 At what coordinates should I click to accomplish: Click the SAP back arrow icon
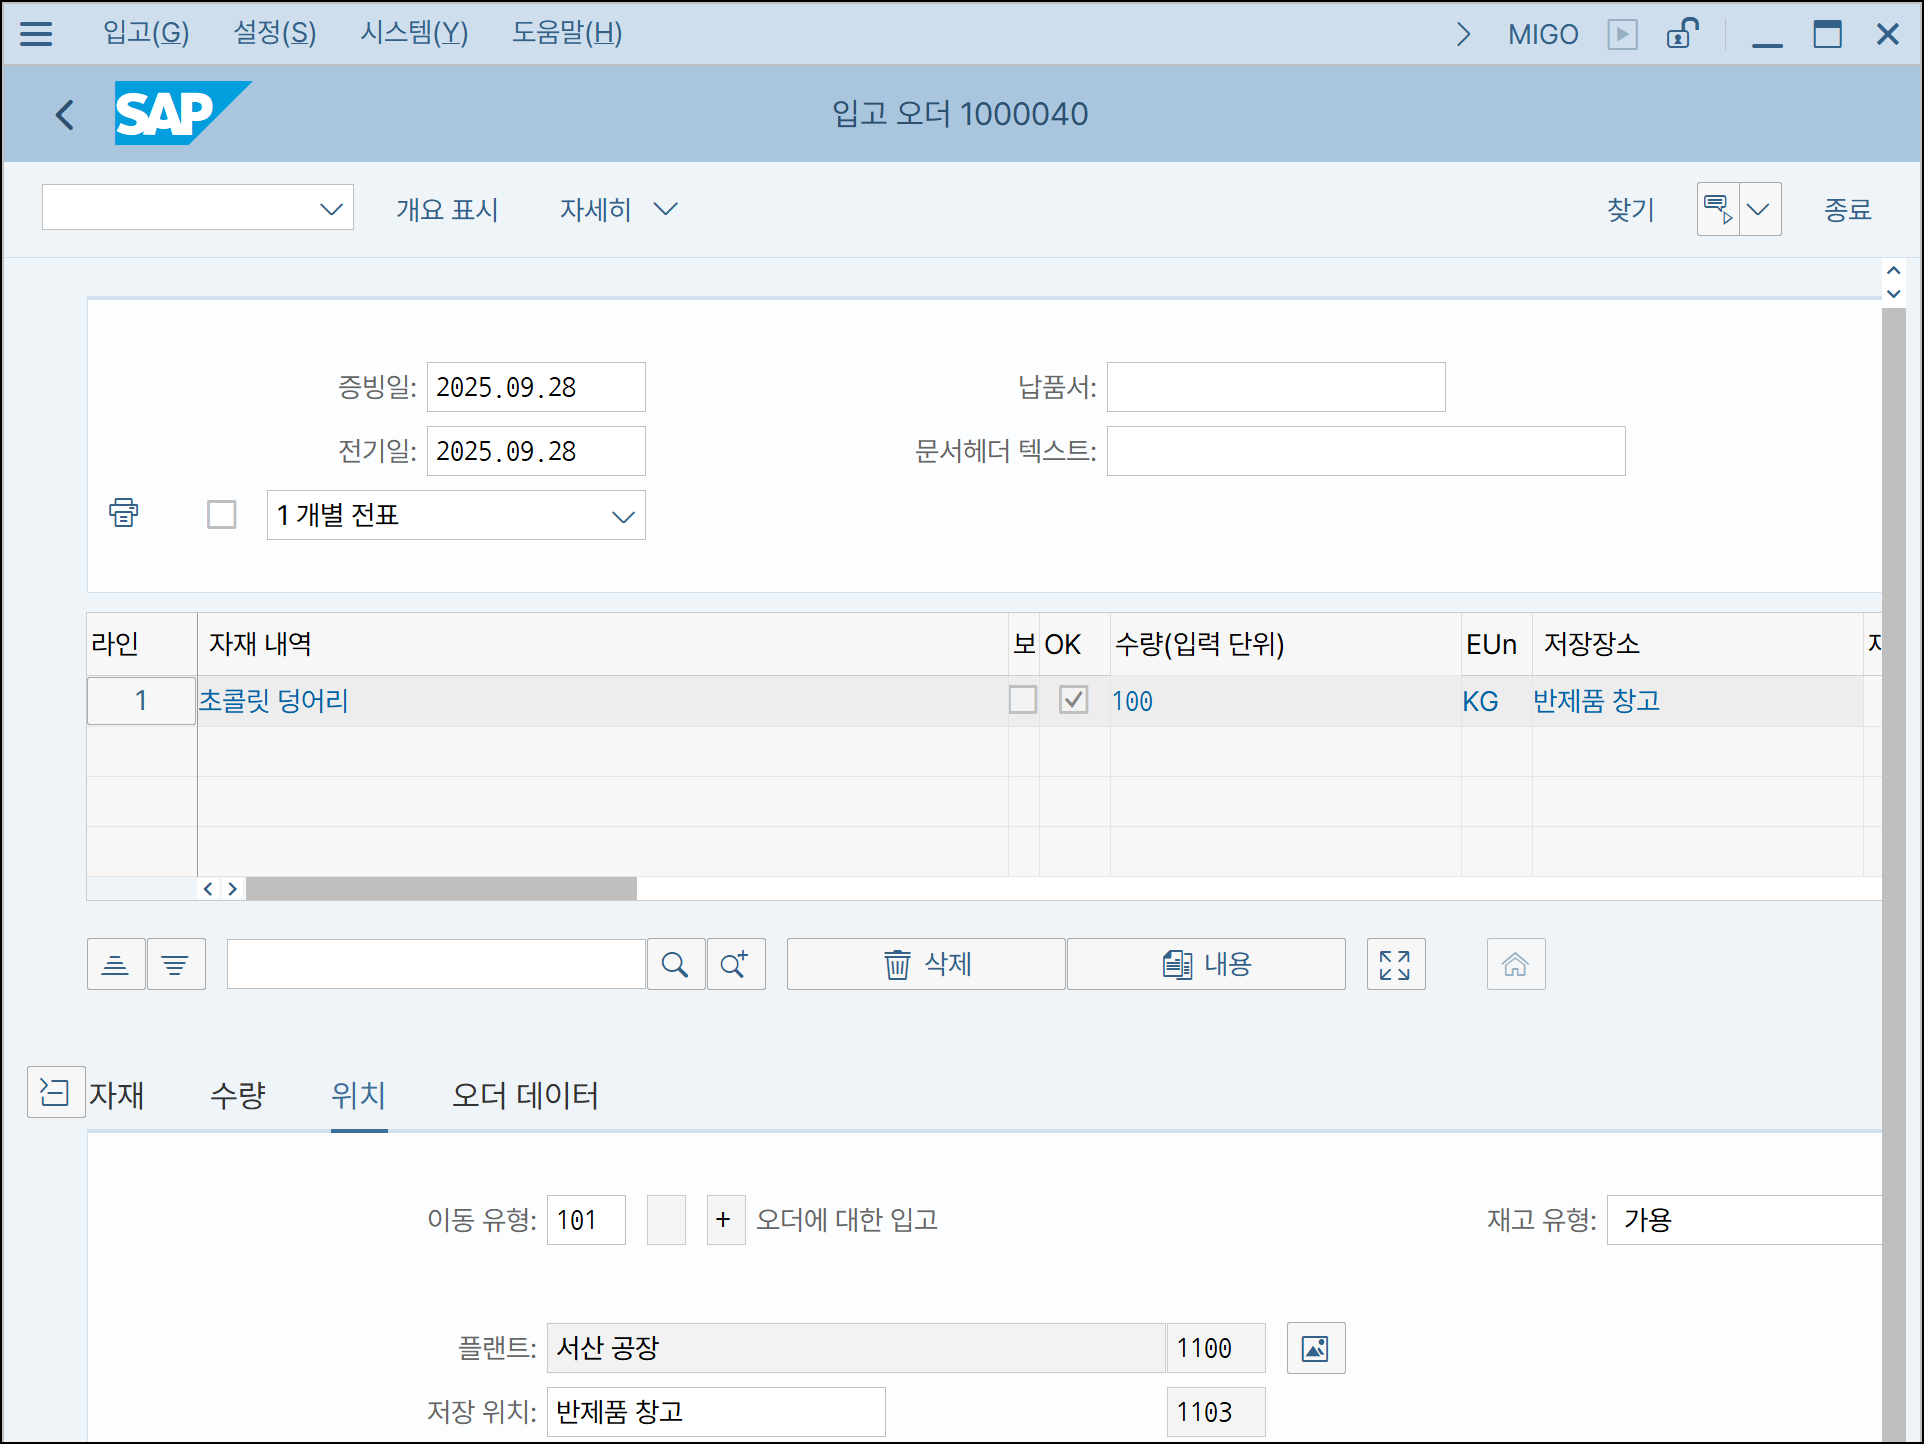[65, 115]
